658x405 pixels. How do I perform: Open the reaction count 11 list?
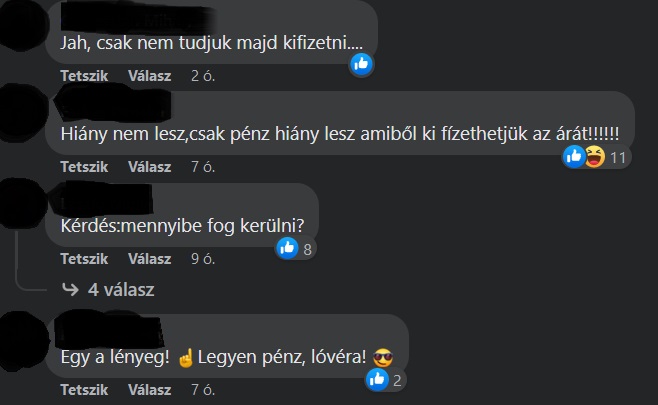[x=618, y=158]
